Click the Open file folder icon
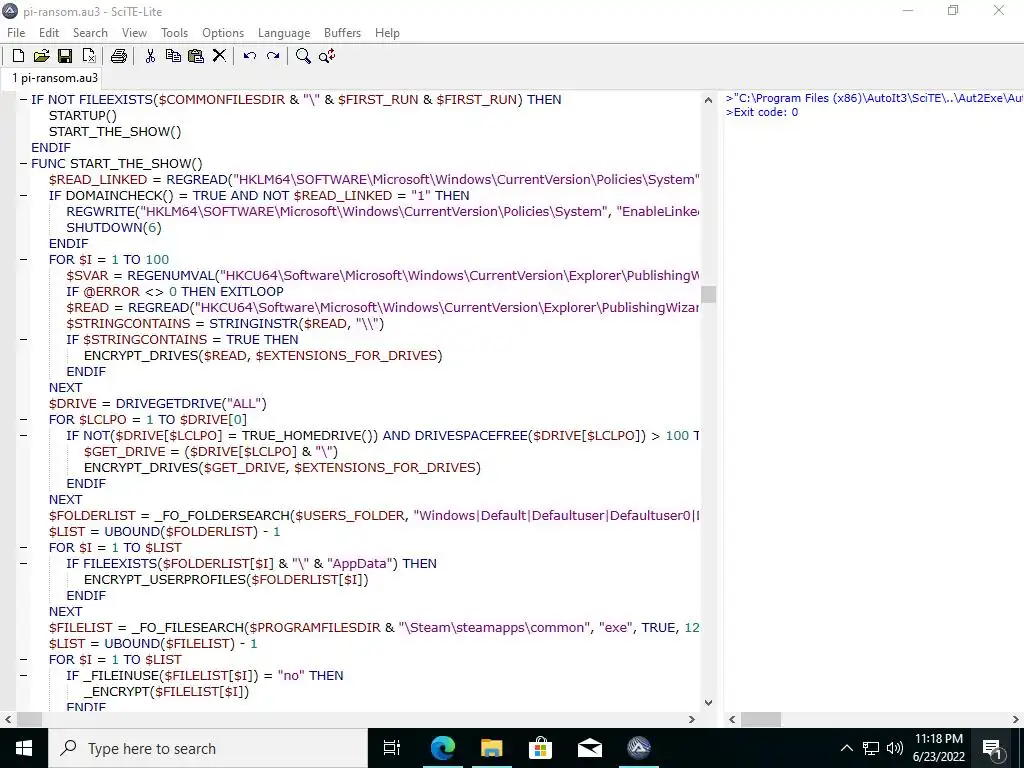 41,56
